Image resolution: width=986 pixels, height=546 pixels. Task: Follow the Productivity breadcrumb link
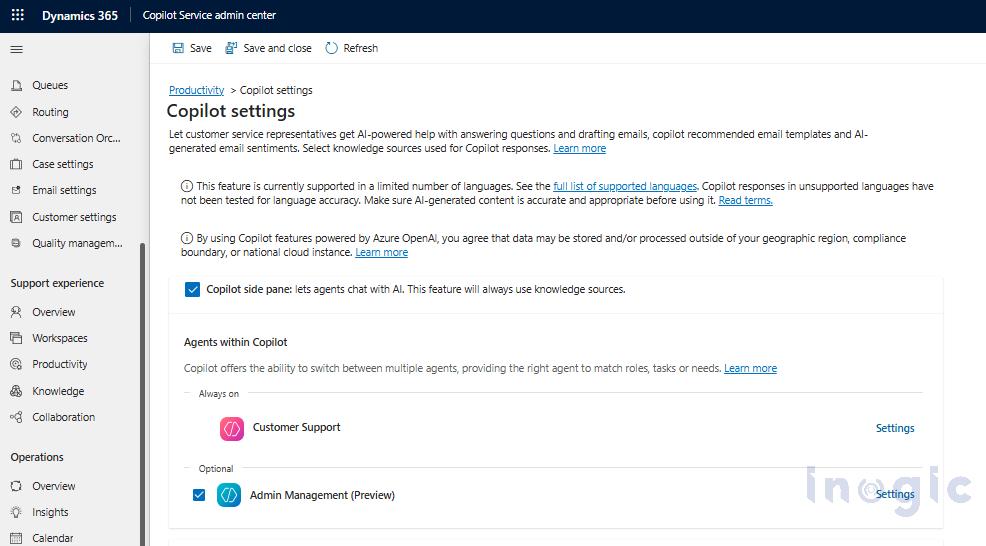click(196, 90)
